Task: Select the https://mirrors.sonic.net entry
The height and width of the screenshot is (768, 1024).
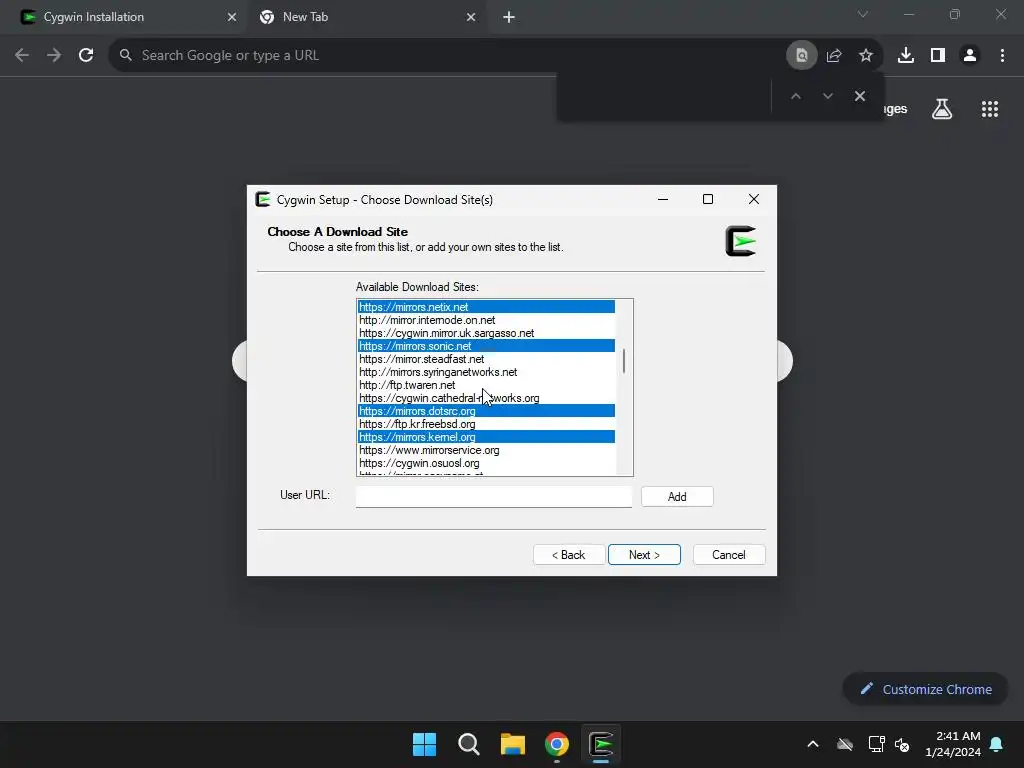Action: (486, 345)
